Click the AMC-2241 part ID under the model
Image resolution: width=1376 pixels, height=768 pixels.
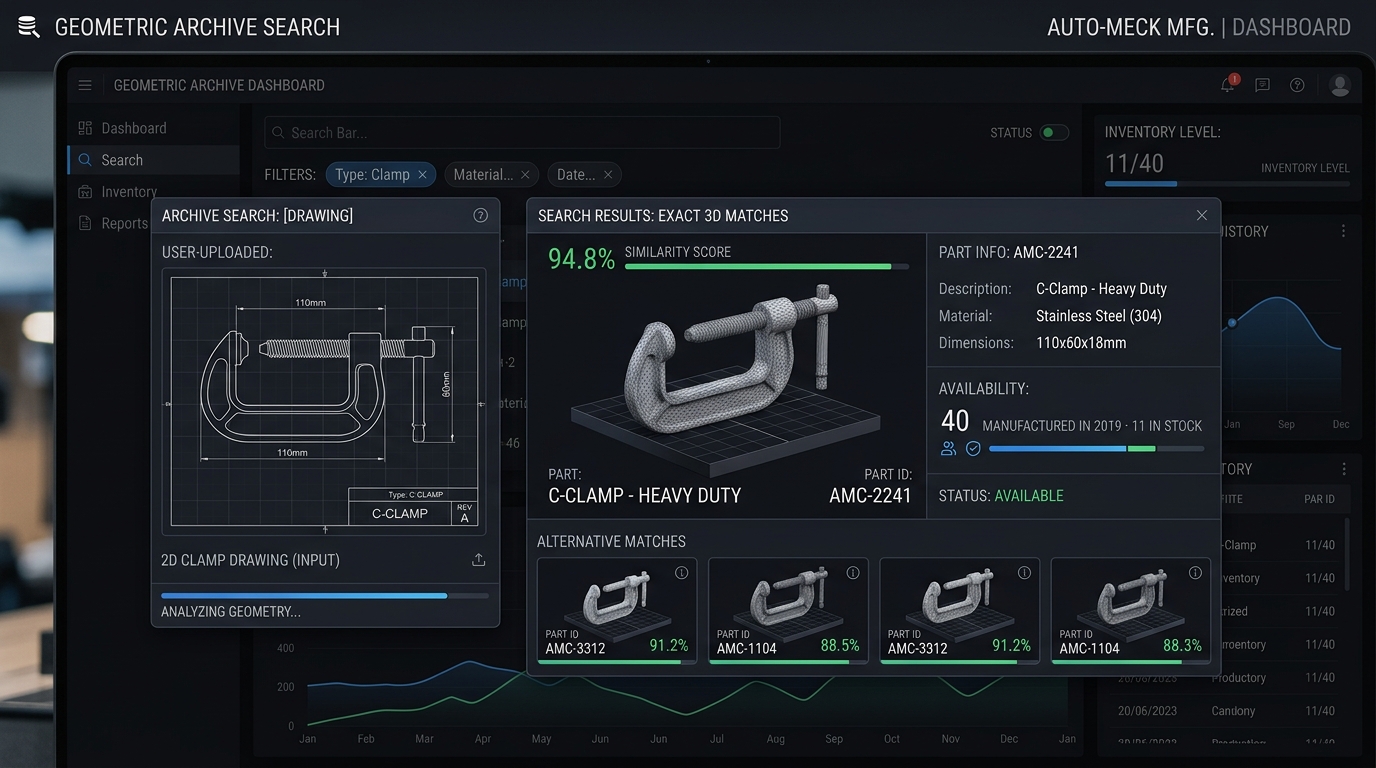pos(870,496)
